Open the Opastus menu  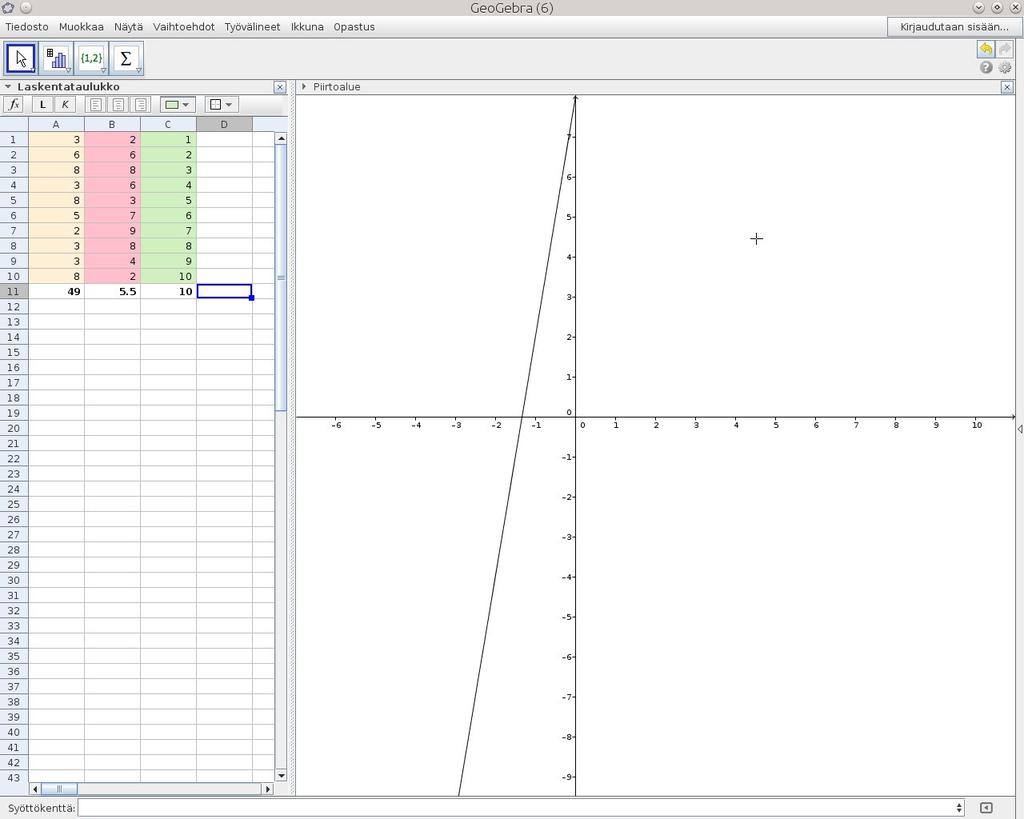click(x=354, y=27)
